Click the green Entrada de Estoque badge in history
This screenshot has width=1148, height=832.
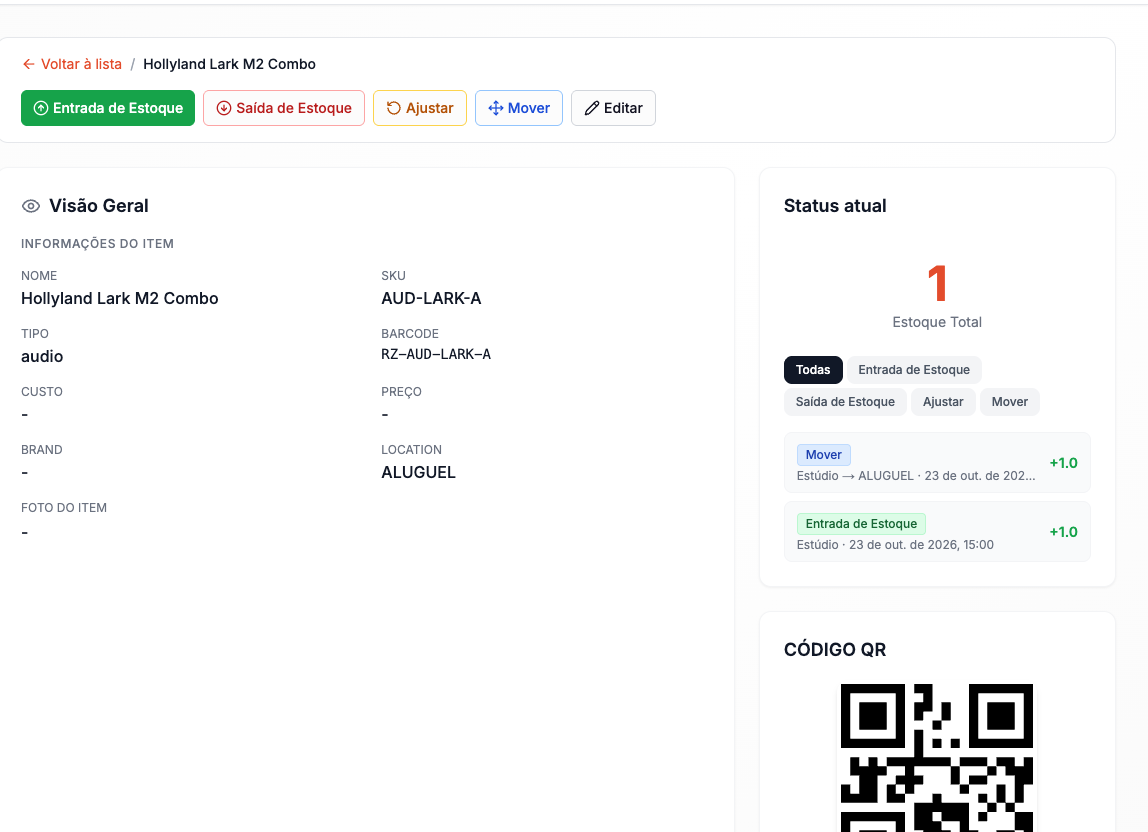(x=861, y=524)
